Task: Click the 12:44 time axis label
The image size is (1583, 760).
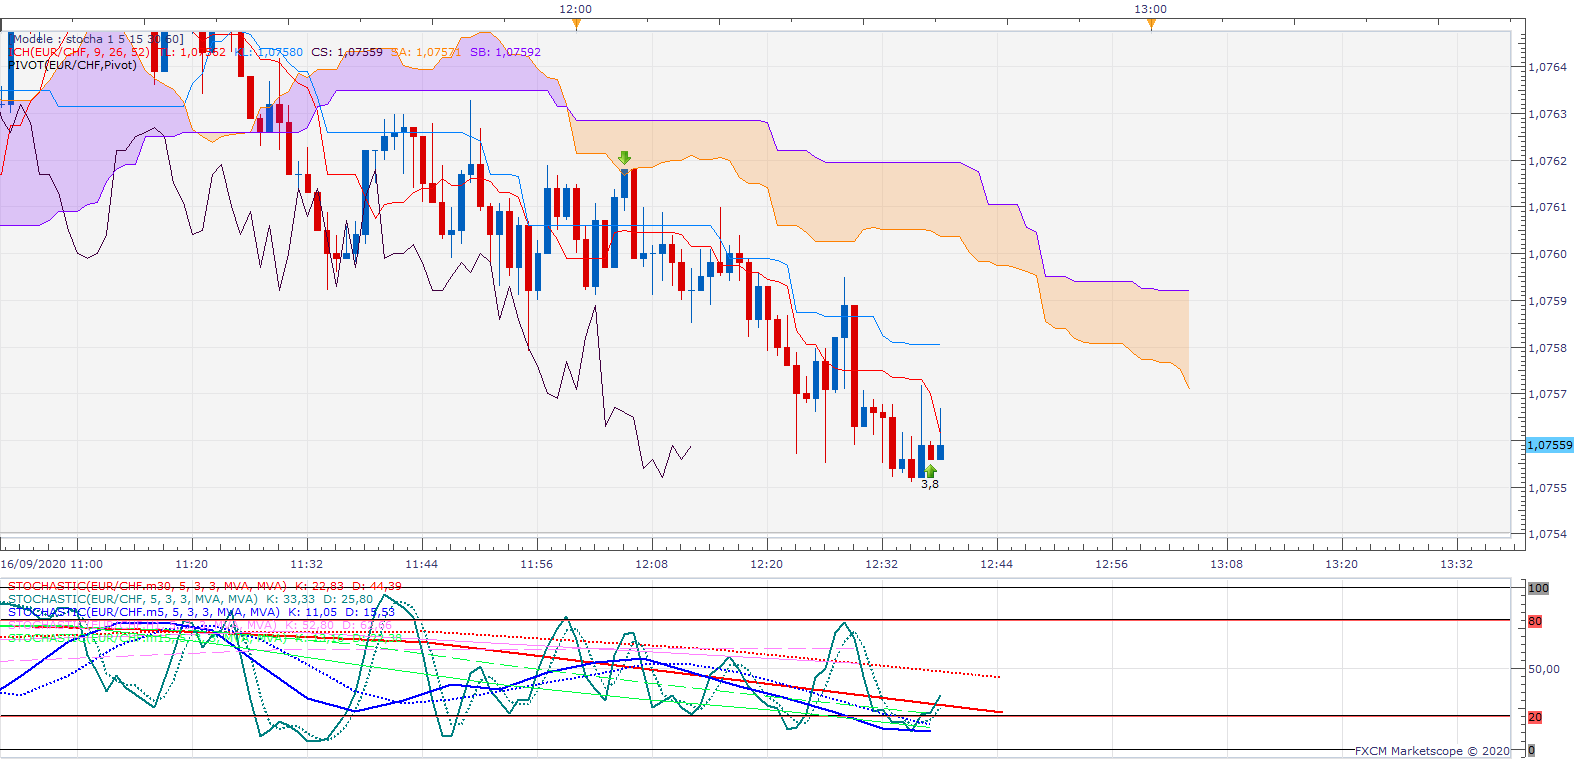Action: click(x=997, y=564)
